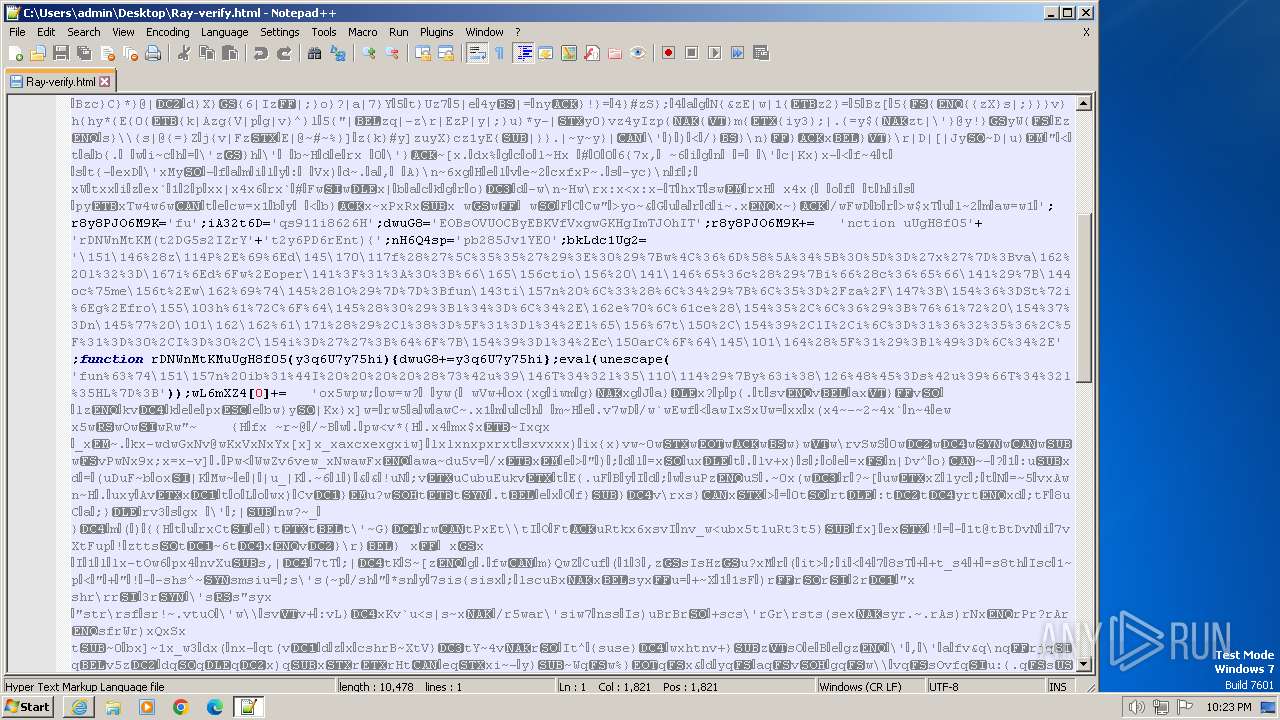Image resolution: width=1280 pixels, height=720 pixels.
Task: Toggle file monitoring eye icon
Action: [x=638, y=53]
